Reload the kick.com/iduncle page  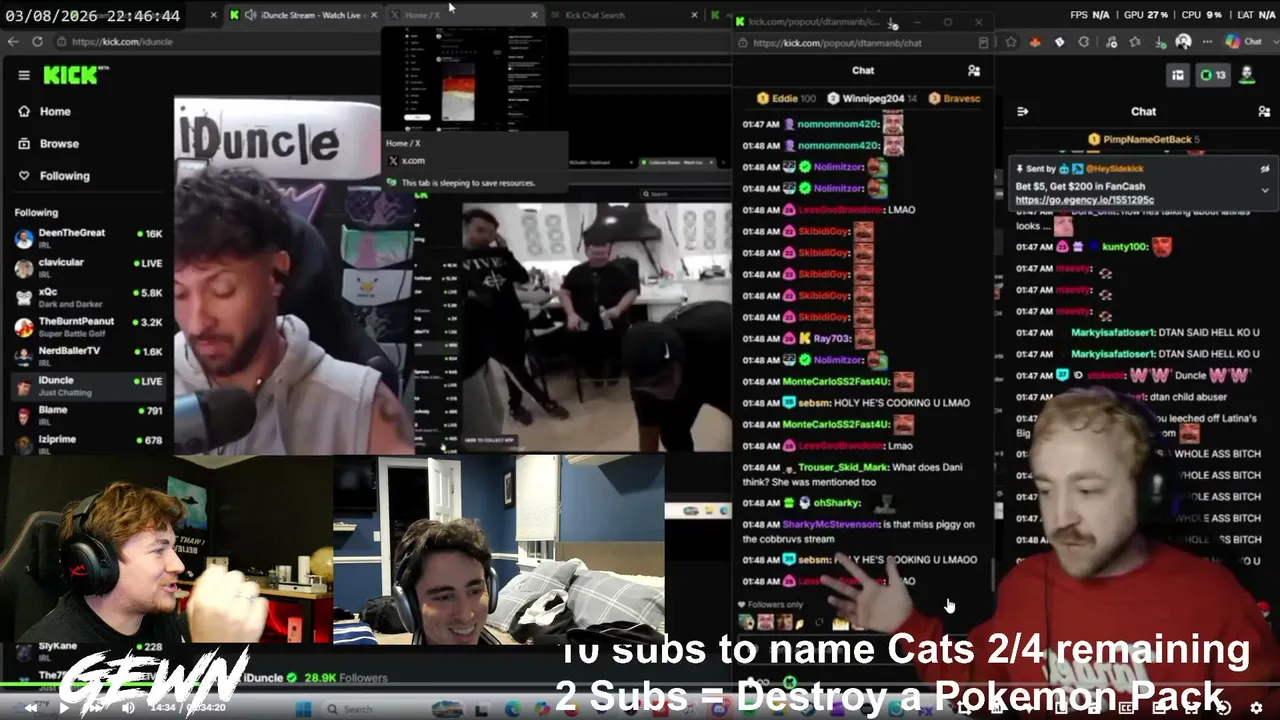37,42
